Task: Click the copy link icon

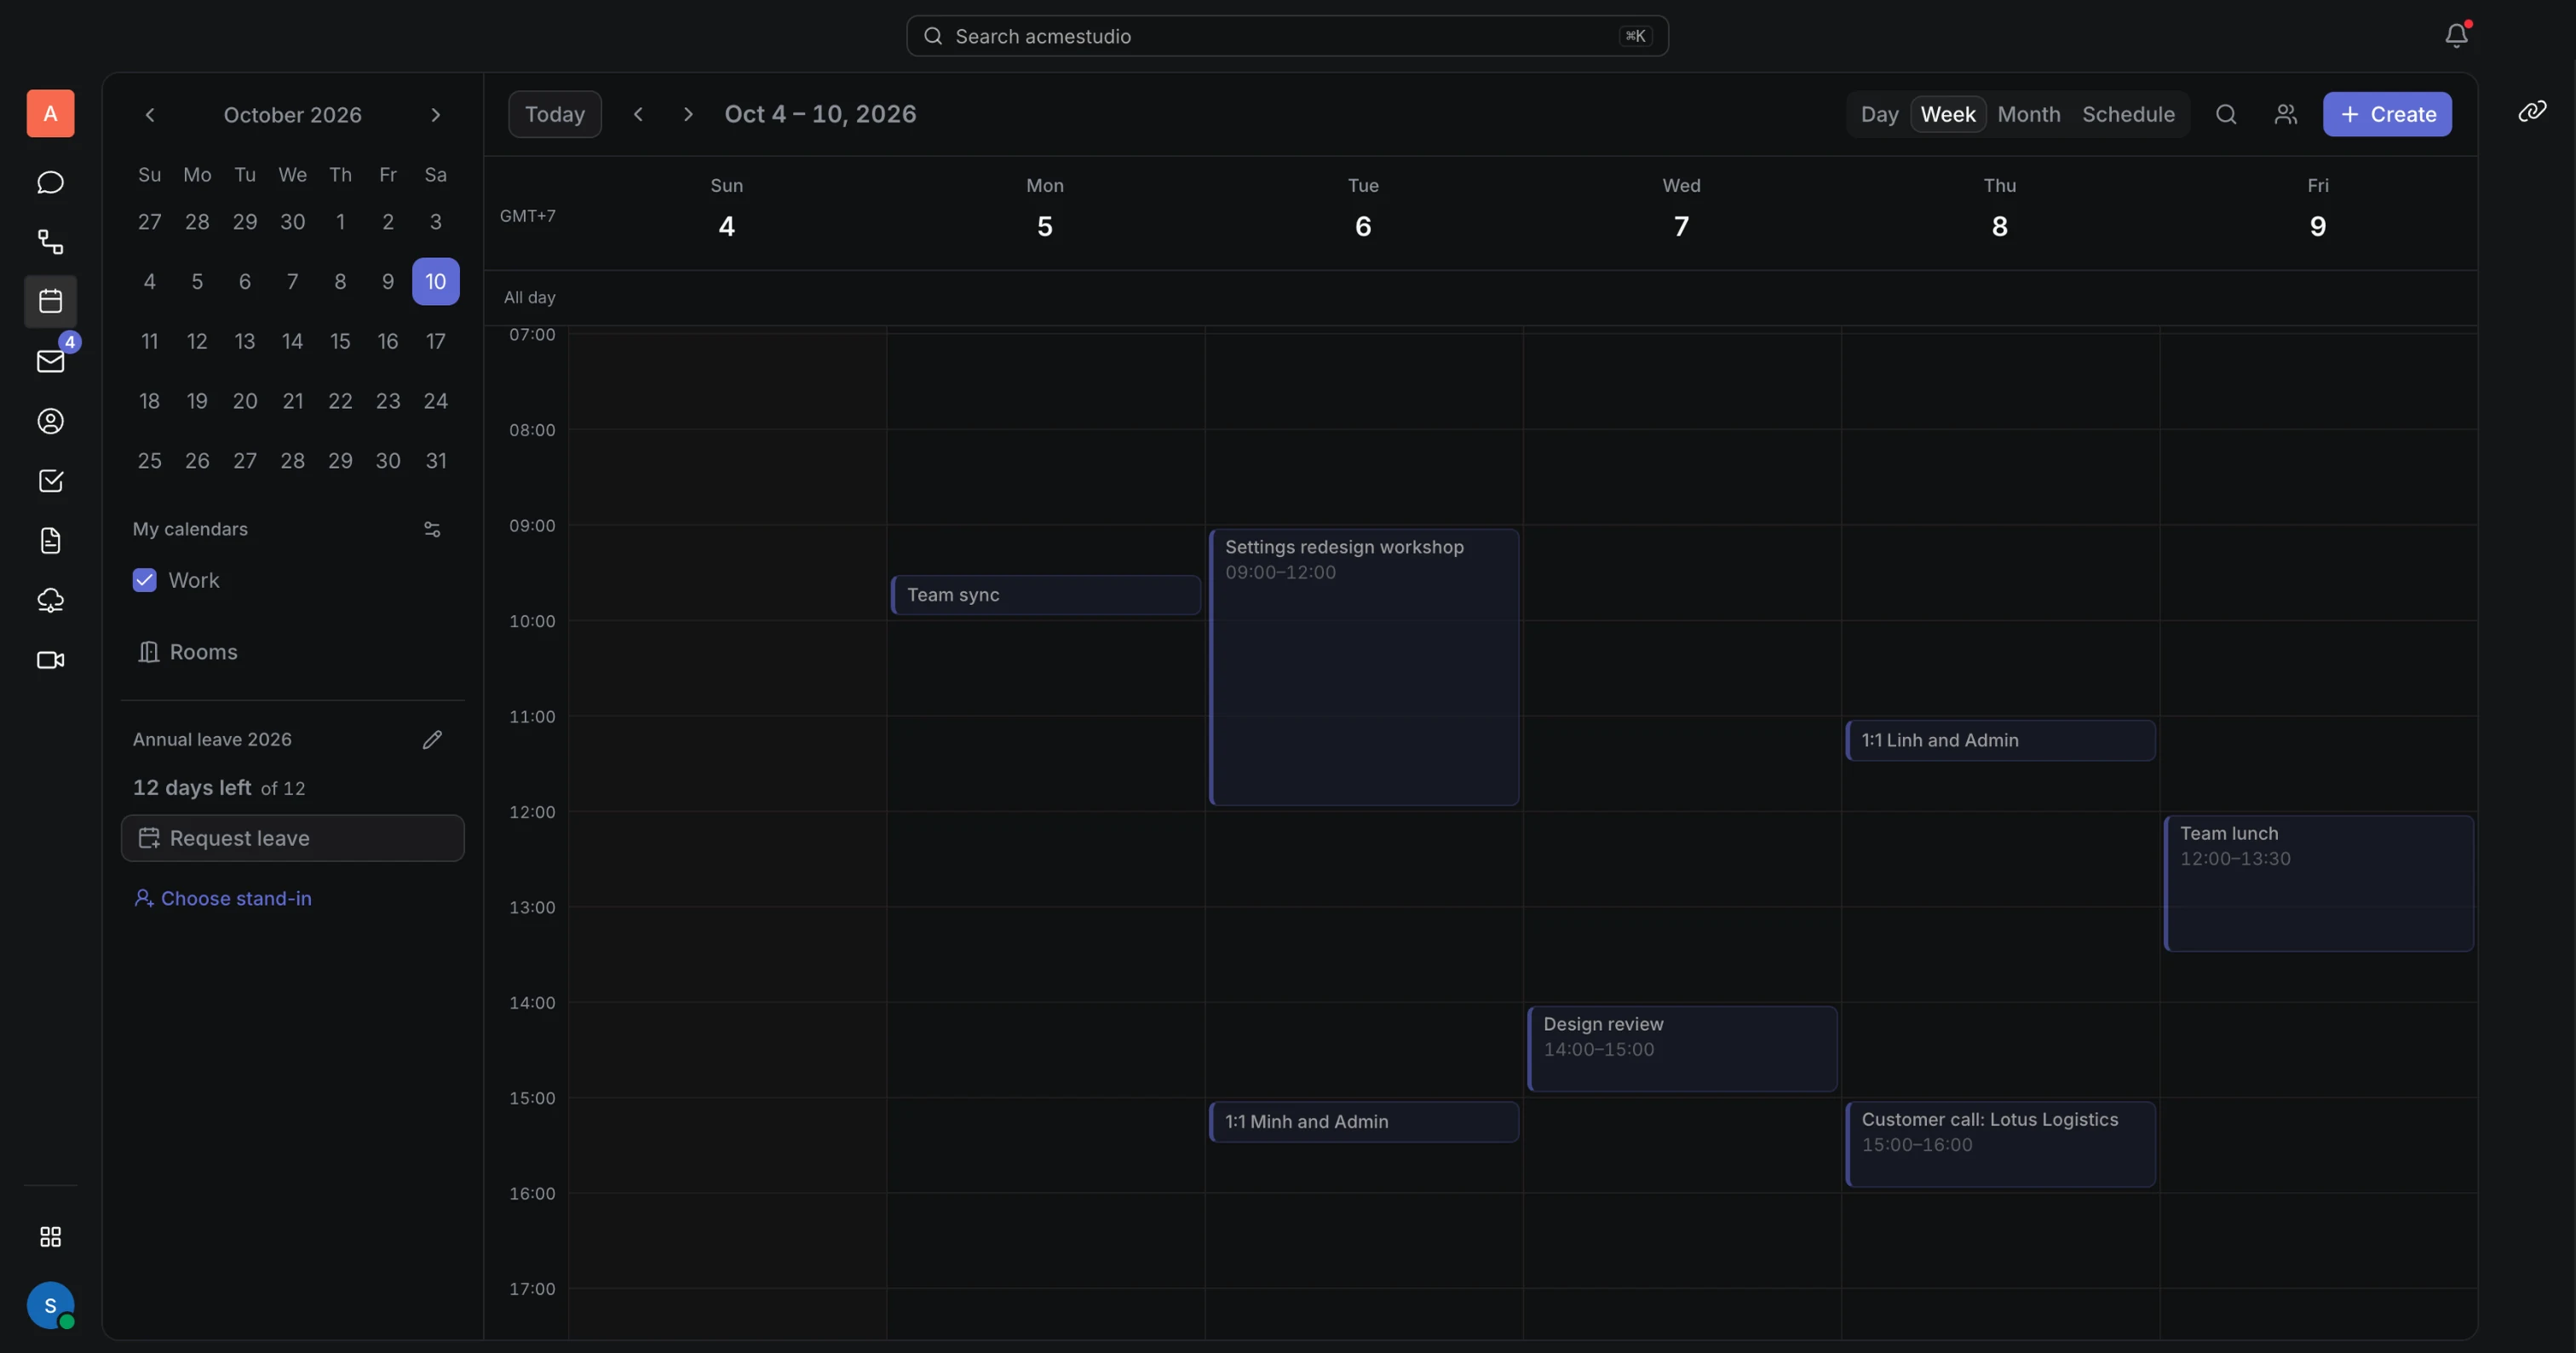Action: (x=2532, y=111)
